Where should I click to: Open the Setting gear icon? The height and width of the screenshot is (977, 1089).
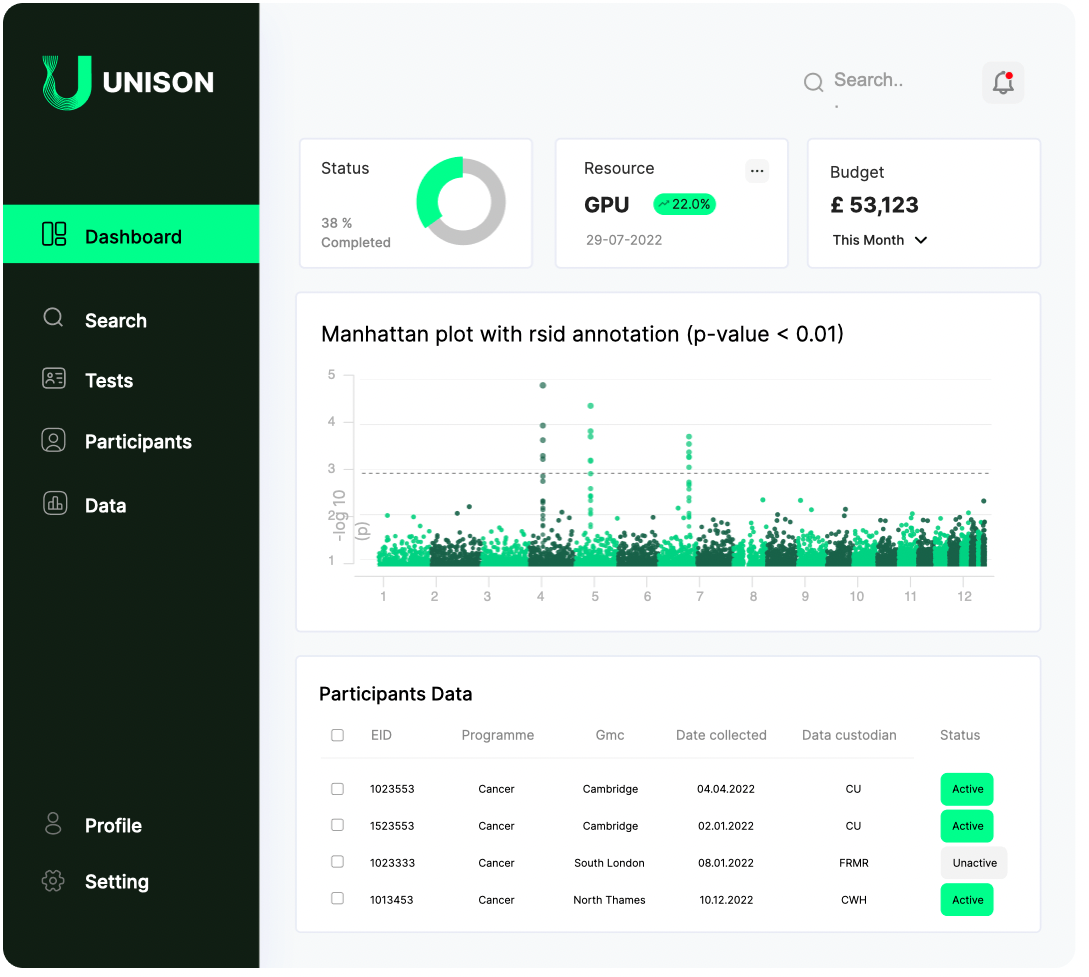53,881
